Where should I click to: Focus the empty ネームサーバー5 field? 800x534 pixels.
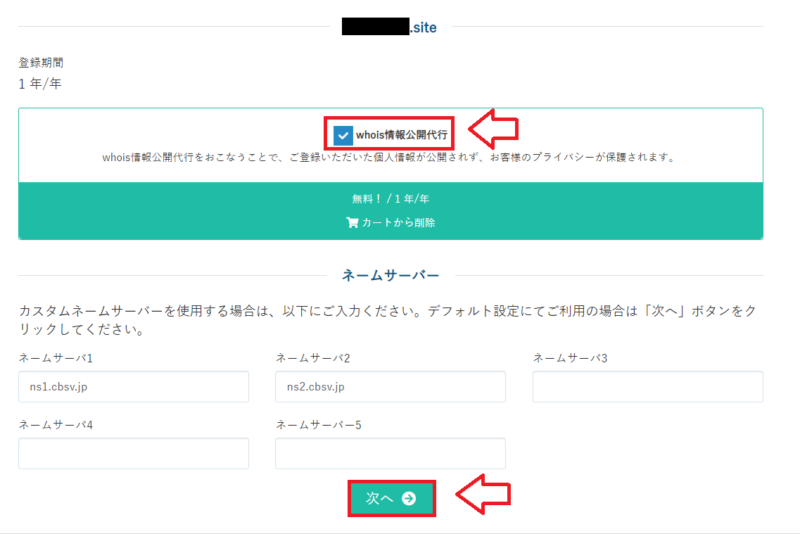390,453
